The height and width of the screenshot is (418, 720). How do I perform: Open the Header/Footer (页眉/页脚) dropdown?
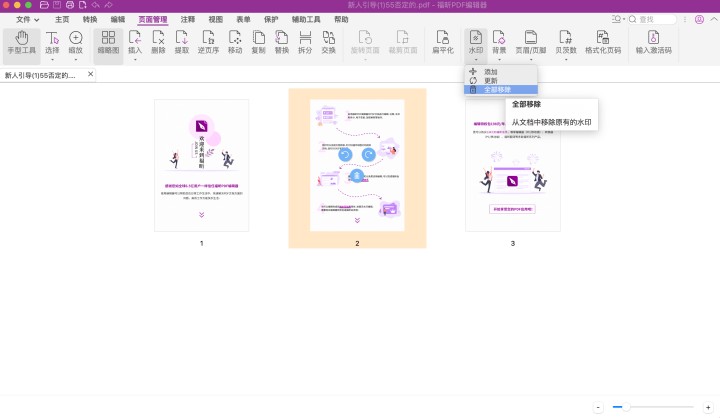coord(531,59)
